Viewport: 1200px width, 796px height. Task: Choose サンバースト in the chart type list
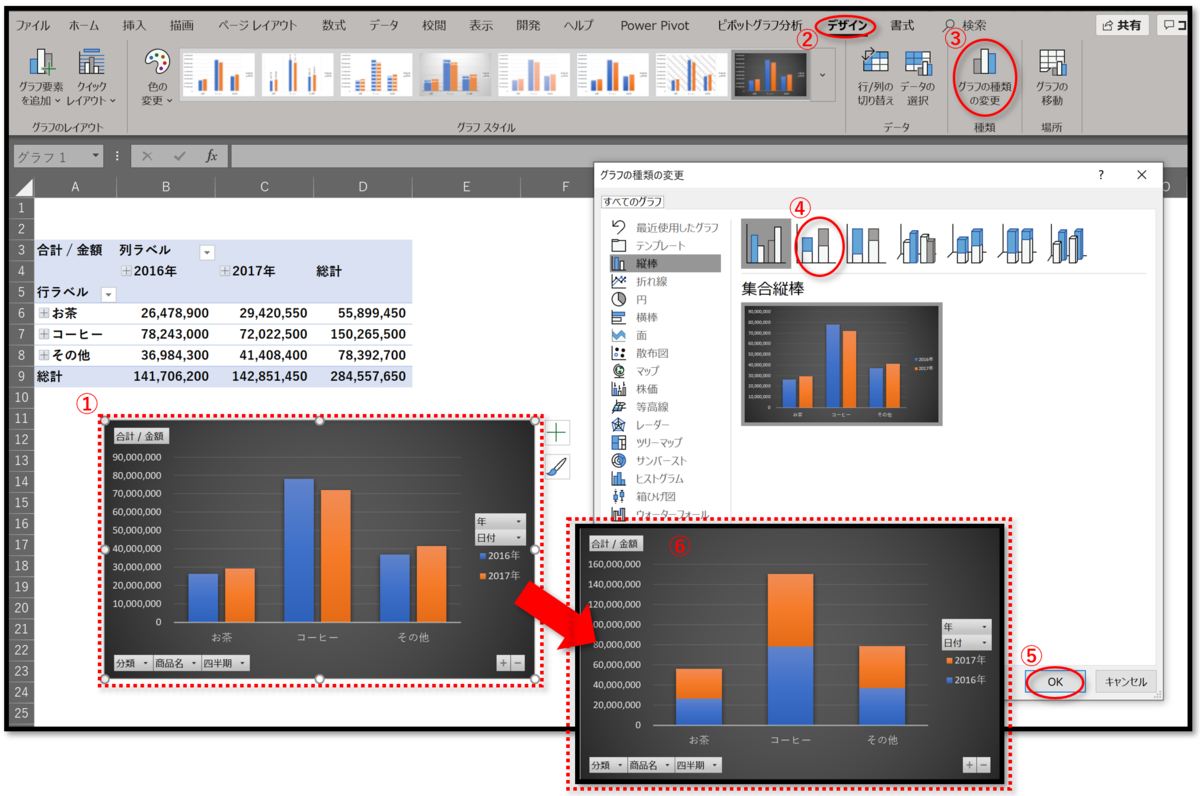[664, 460]
